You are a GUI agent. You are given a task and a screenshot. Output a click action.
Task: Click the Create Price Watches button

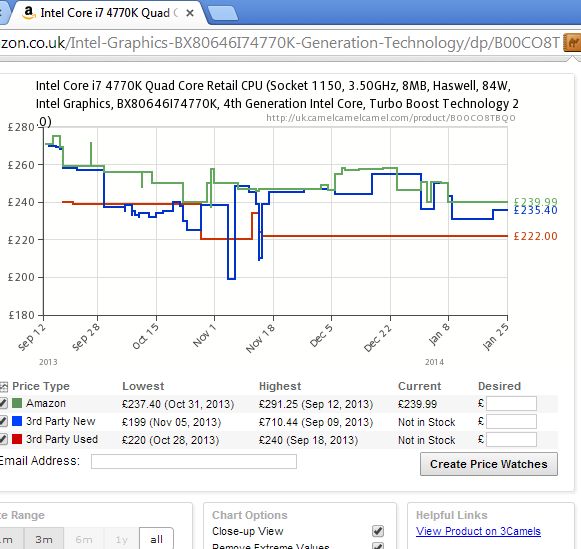(489, 464)
